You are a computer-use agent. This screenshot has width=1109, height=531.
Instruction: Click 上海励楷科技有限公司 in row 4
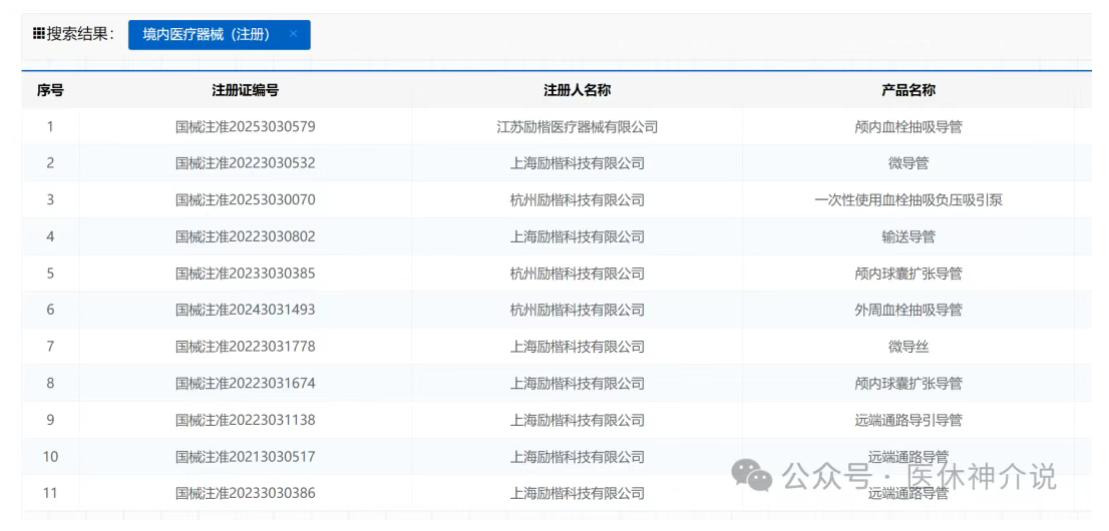[x=577, y=237]
